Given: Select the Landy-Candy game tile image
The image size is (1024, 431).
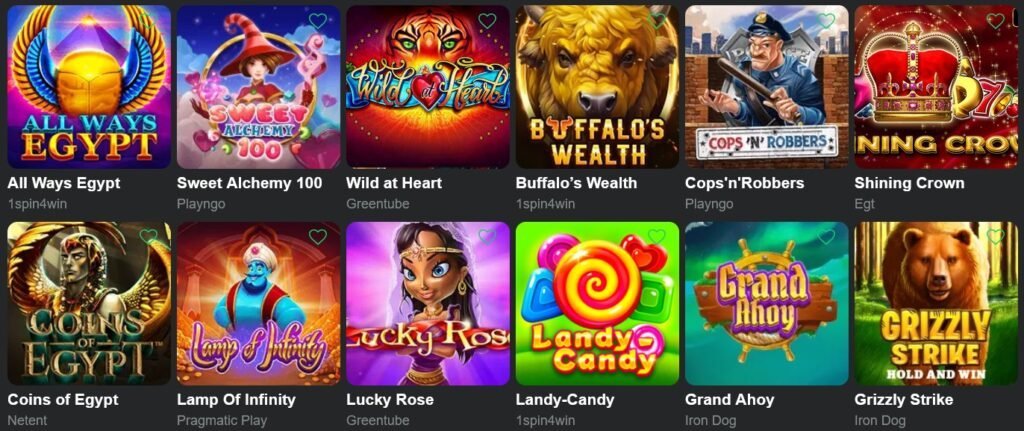Looking at the screenshot, I should (x=598, y=304).
